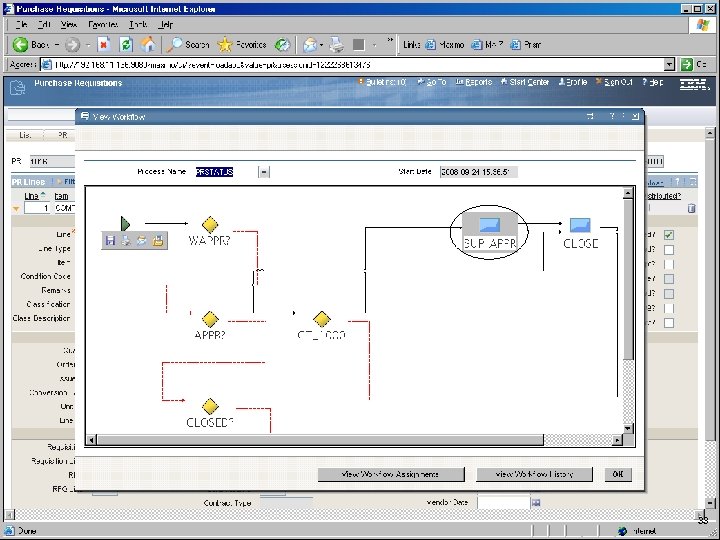This screenshot has height=540, width=720.
Task: Open the Bulletins link in header
Action: click(382, 82)
